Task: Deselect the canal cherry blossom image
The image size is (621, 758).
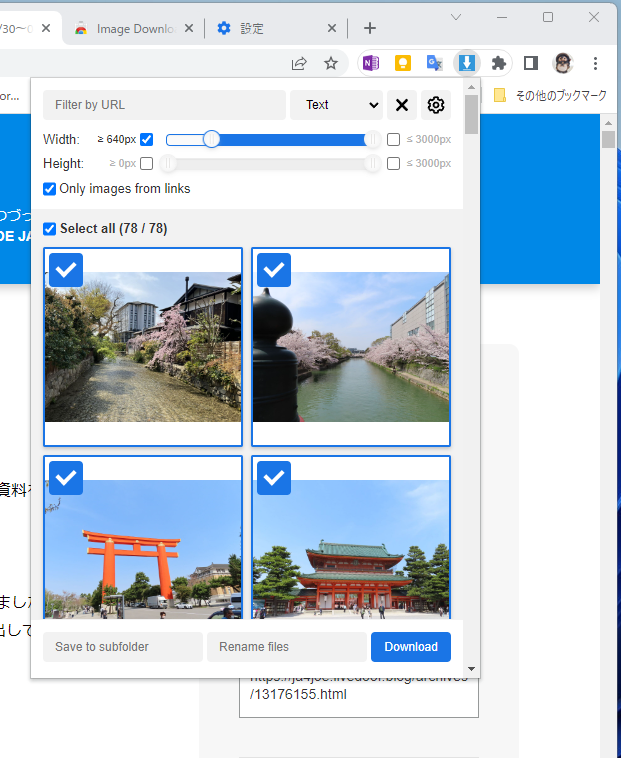Action: [274, 270]
